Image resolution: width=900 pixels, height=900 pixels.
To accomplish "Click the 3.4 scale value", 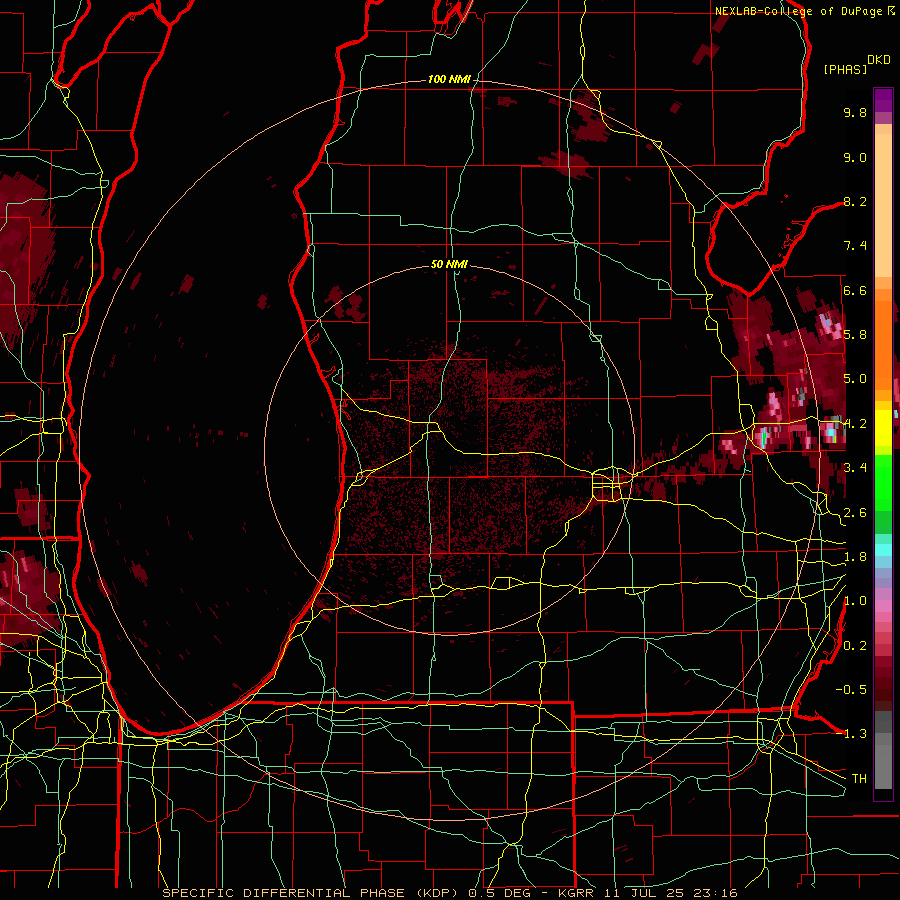I will point(855,468).
